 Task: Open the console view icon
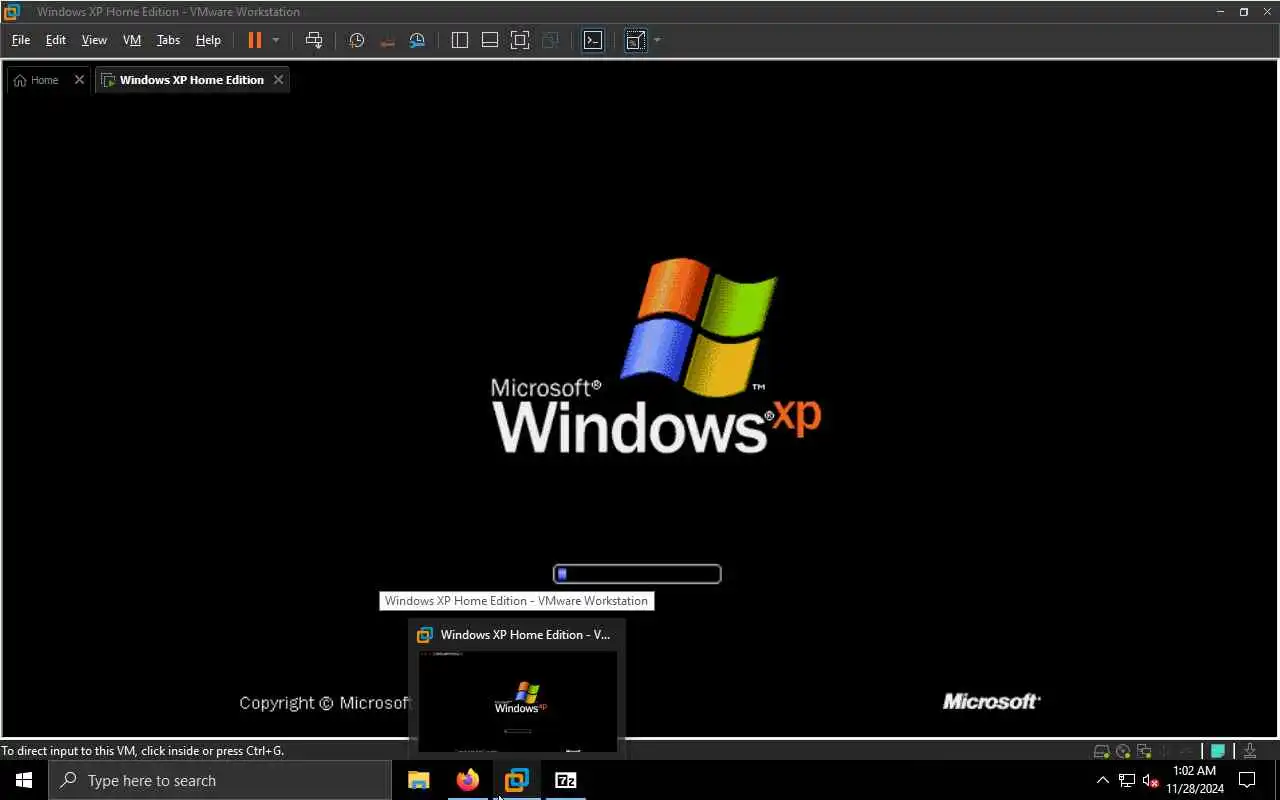point(593,40)
